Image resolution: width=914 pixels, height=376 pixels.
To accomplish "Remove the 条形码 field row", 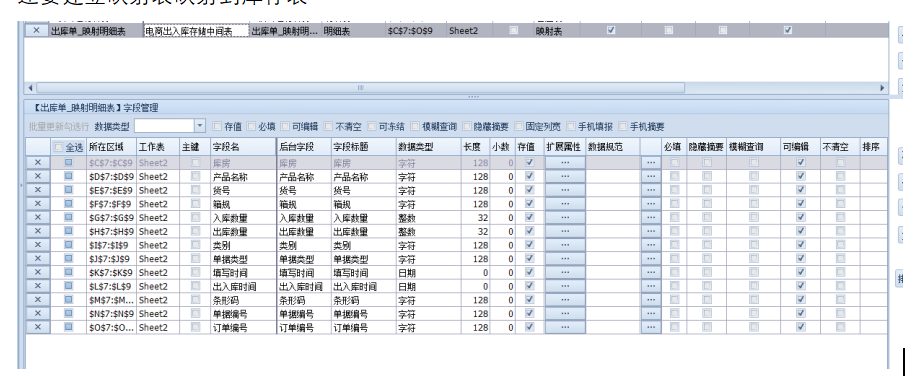I will [38, 300].
